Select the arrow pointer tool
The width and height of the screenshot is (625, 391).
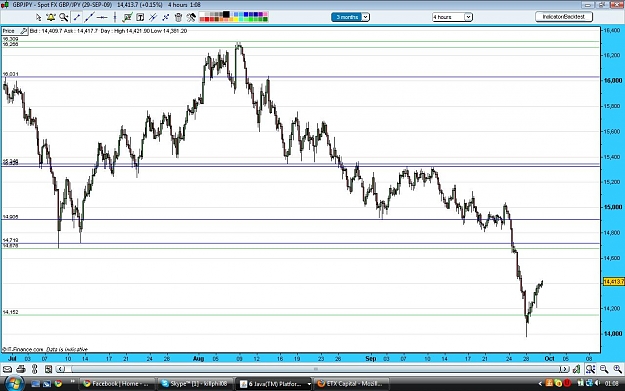point(38,17)
